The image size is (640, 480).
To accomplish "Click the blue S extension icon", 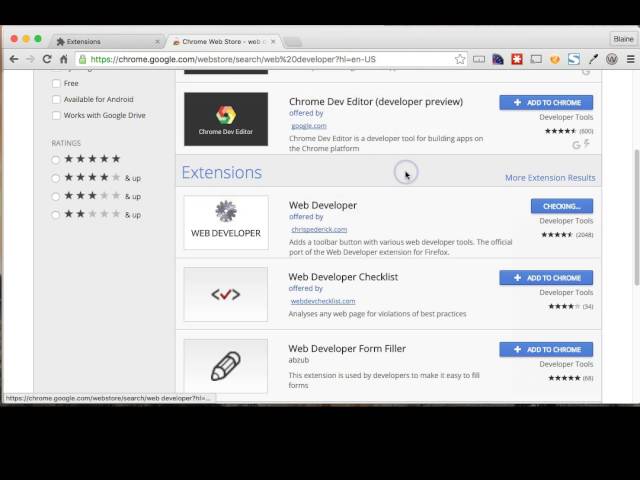I will [573, 59].
